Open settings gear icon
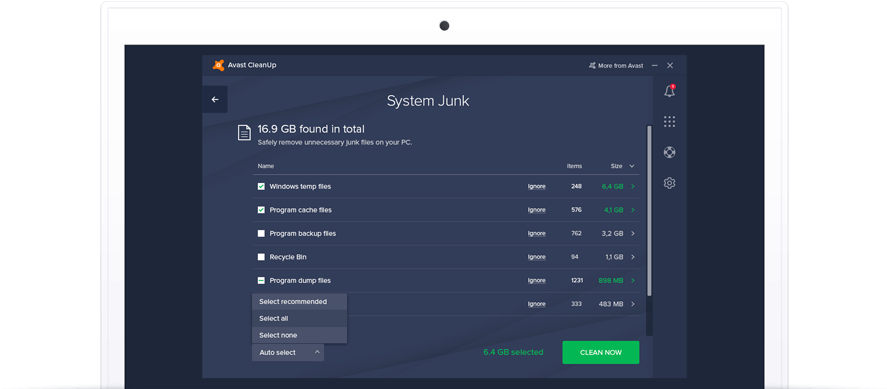Viewport: 887px width, 389px height. pos(670,183)
